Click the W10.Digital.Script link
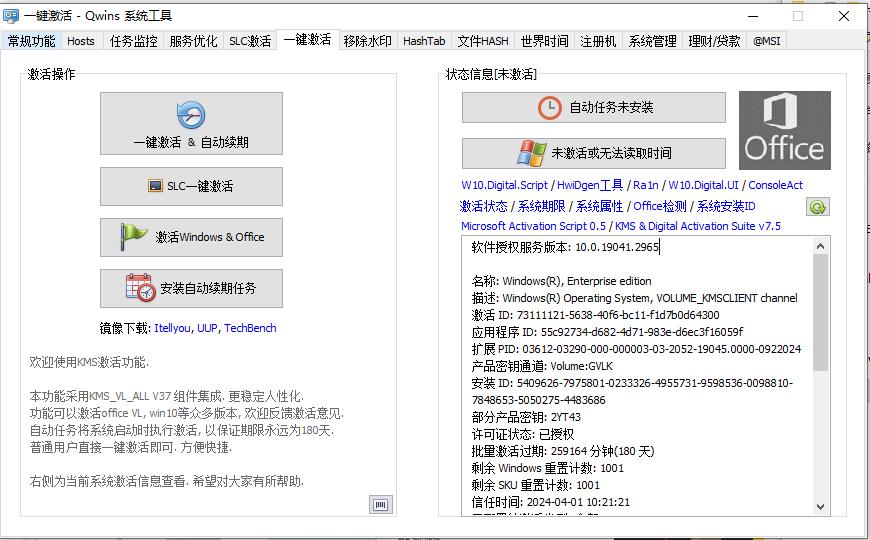 (504, 185)
